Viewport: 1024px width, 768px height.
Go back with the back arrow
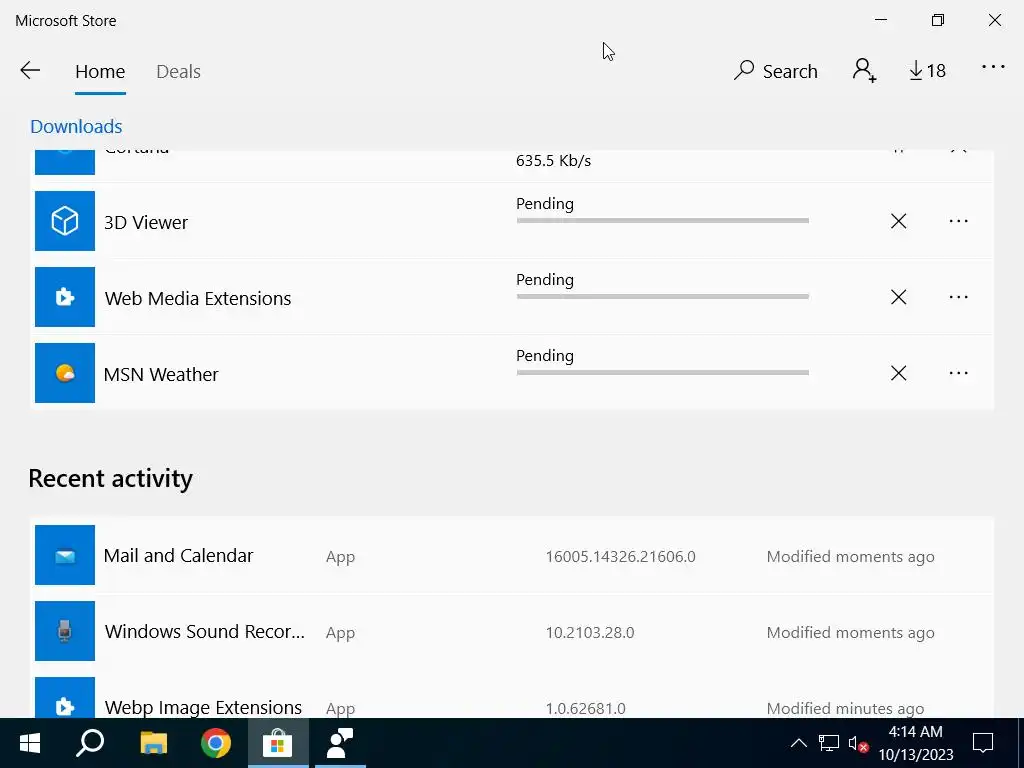point(30,71)
